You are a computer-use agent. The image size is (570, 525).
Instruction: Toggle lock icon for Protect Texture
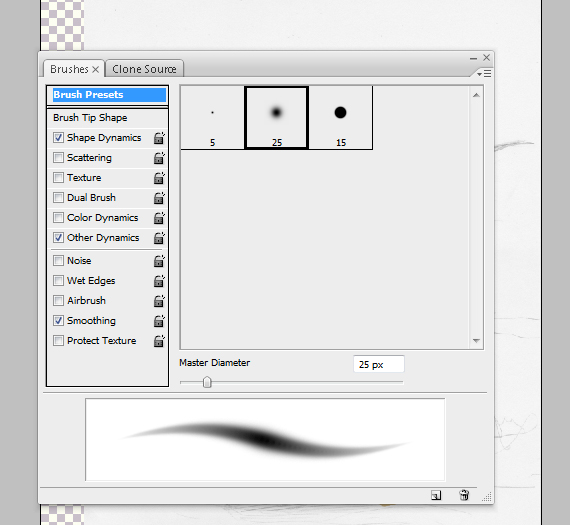click(159, 341)
